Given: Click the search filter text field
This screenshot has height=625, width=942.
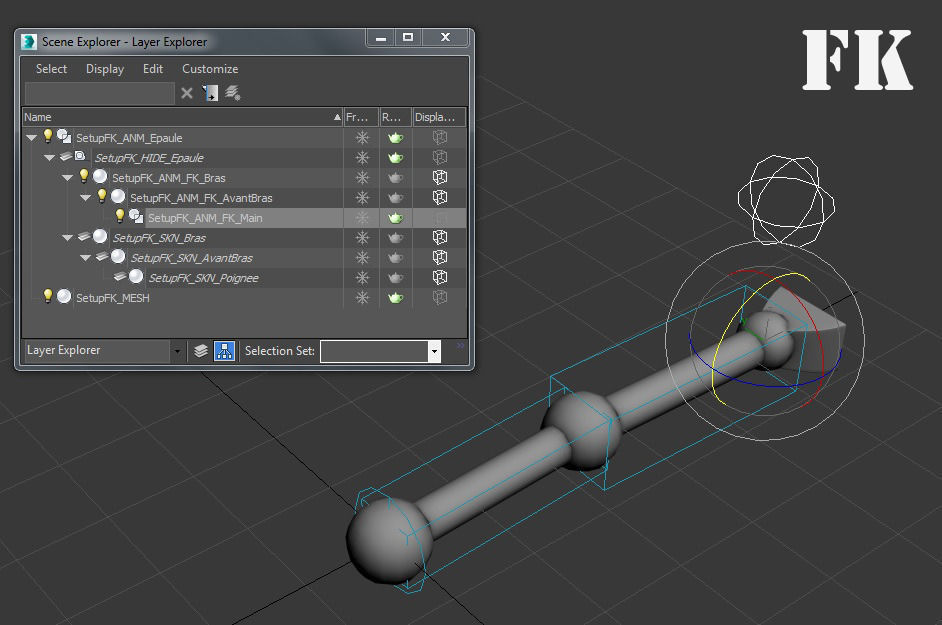Looking at the screenshot, I should [x=100, y=94].
